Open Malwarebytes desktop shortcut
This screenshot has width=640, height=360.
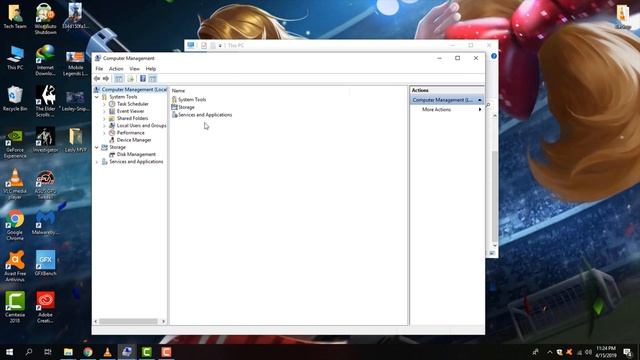(x=45, y=223)
